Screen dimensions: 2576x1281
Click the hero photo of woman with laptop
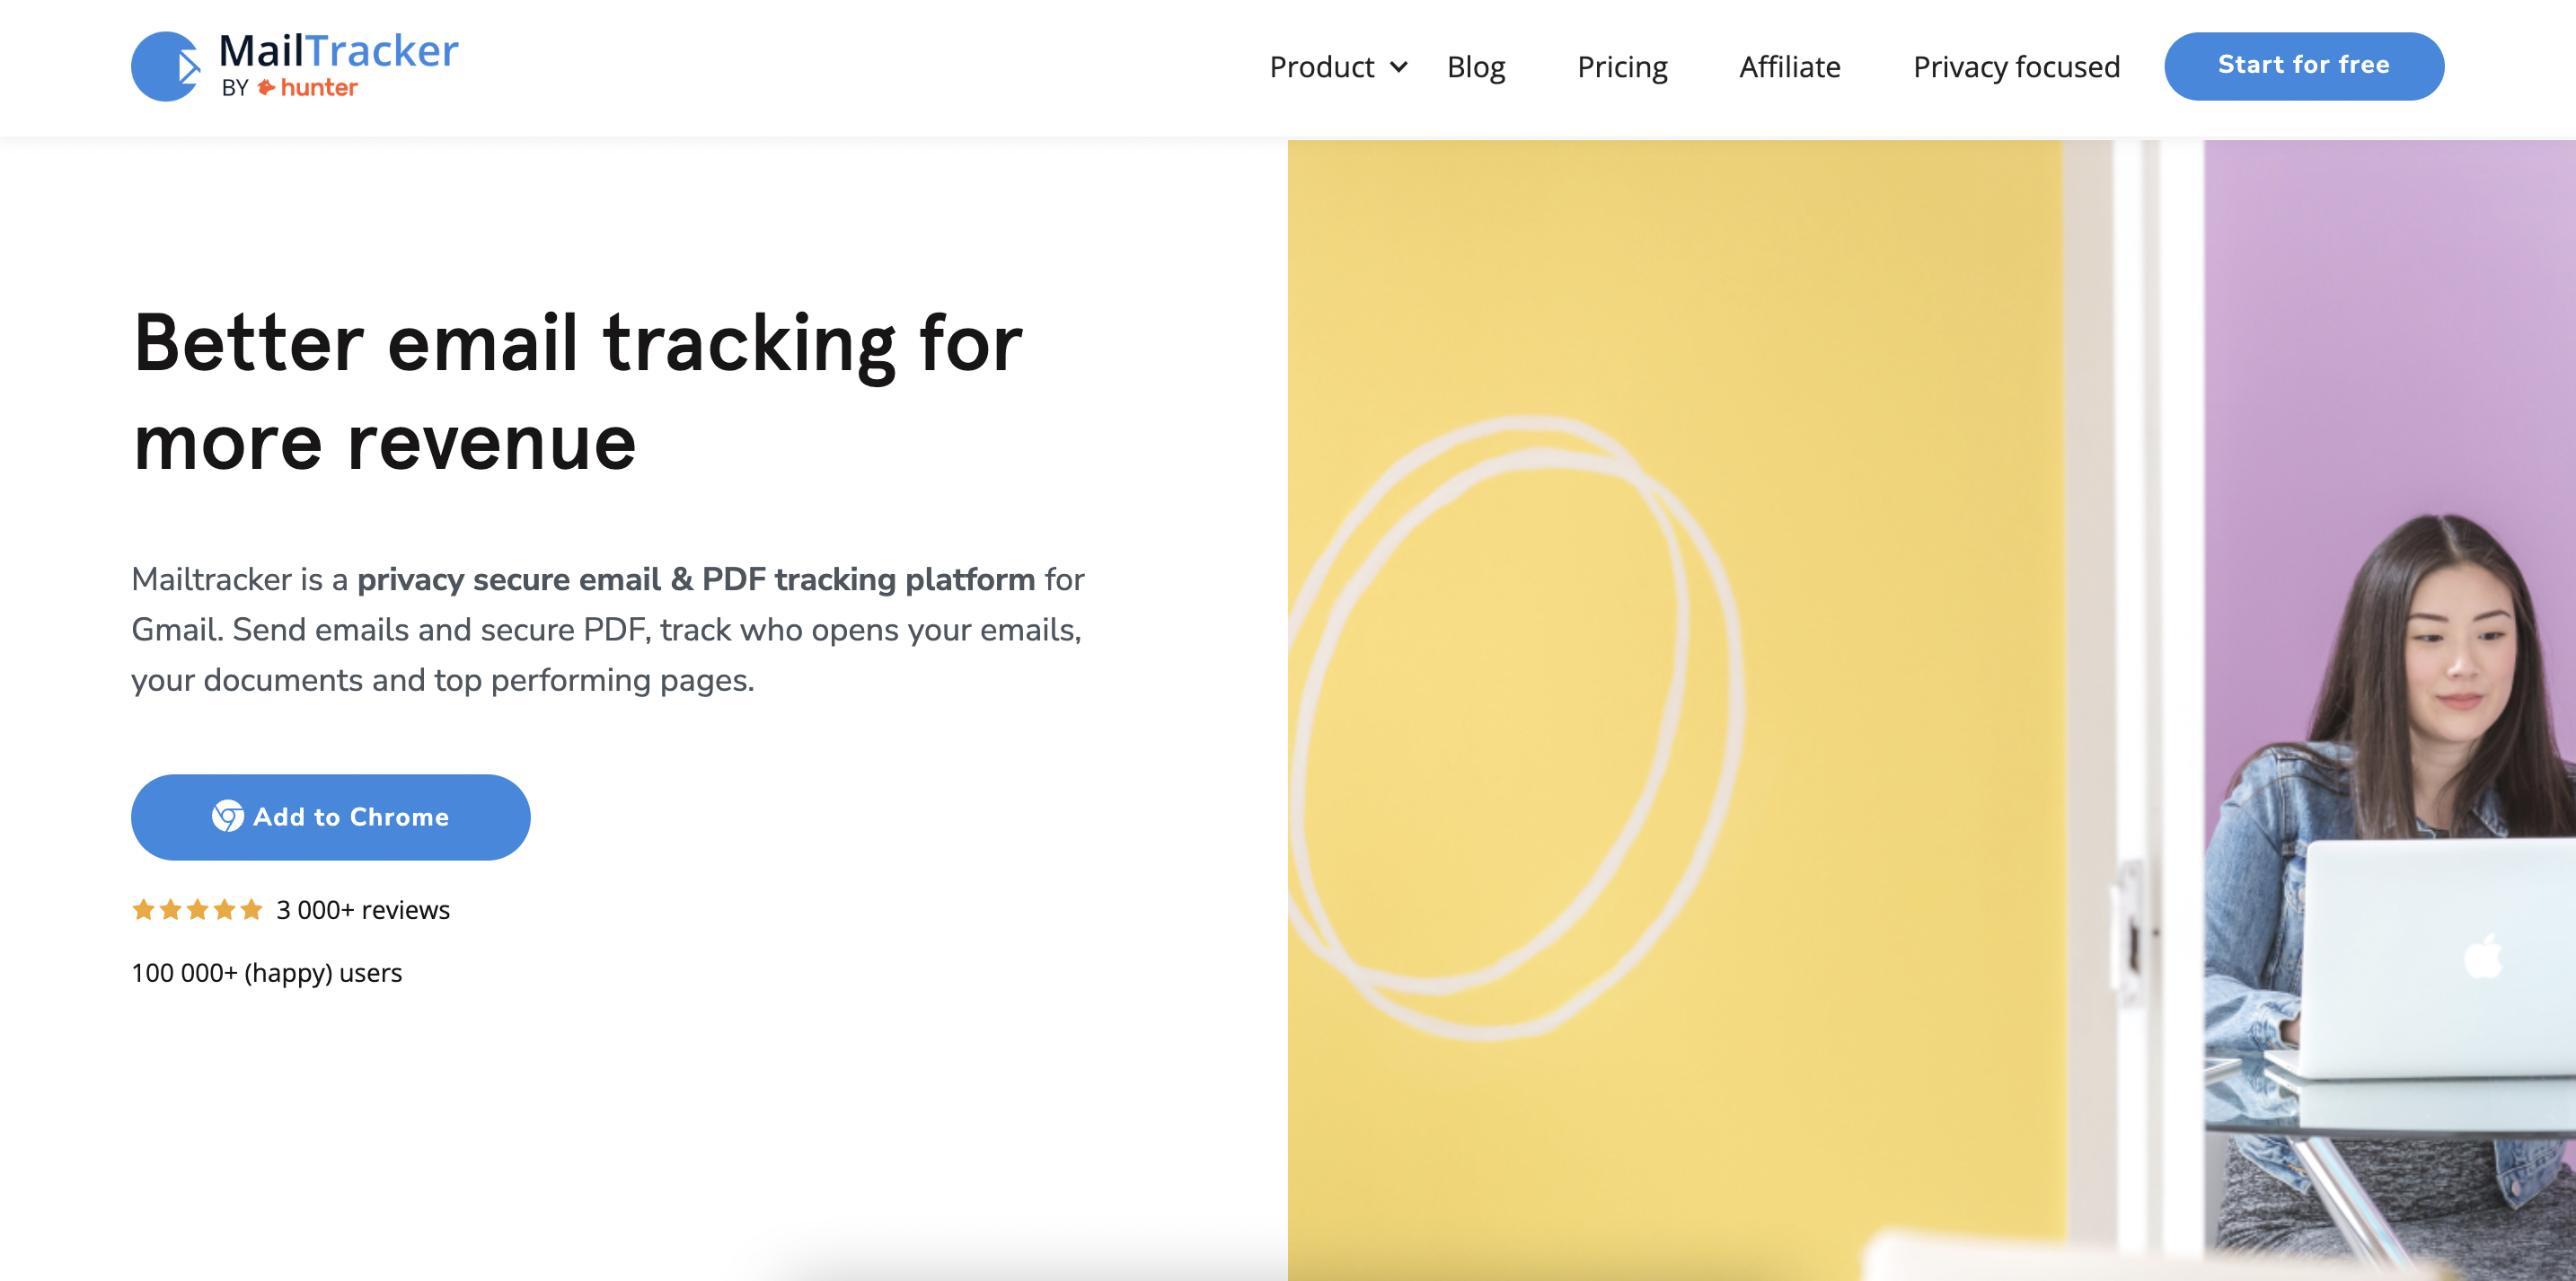coord(1931,710)
